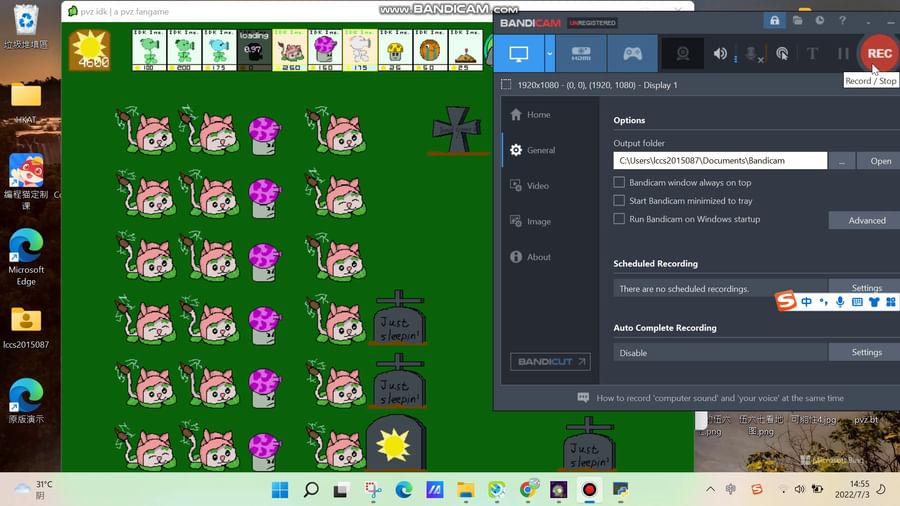Image resolution: width=900 pixels, height=506 pixels.
Task: Select the 100-cost peashooter seed card
Action: [149, 50]
